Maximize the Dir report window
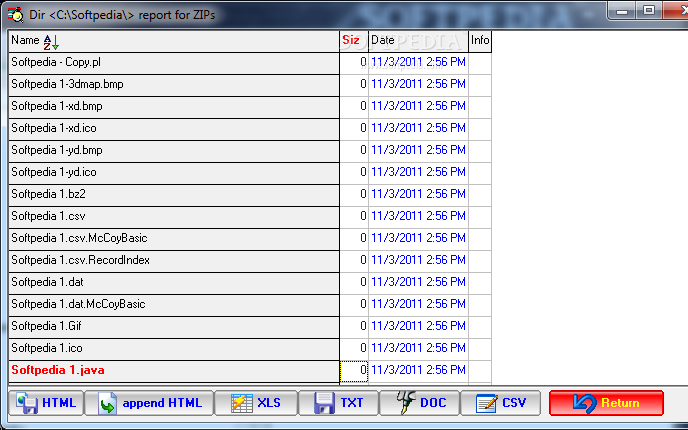The width and height of the screenshot is (688, 430). click(649, 11)
